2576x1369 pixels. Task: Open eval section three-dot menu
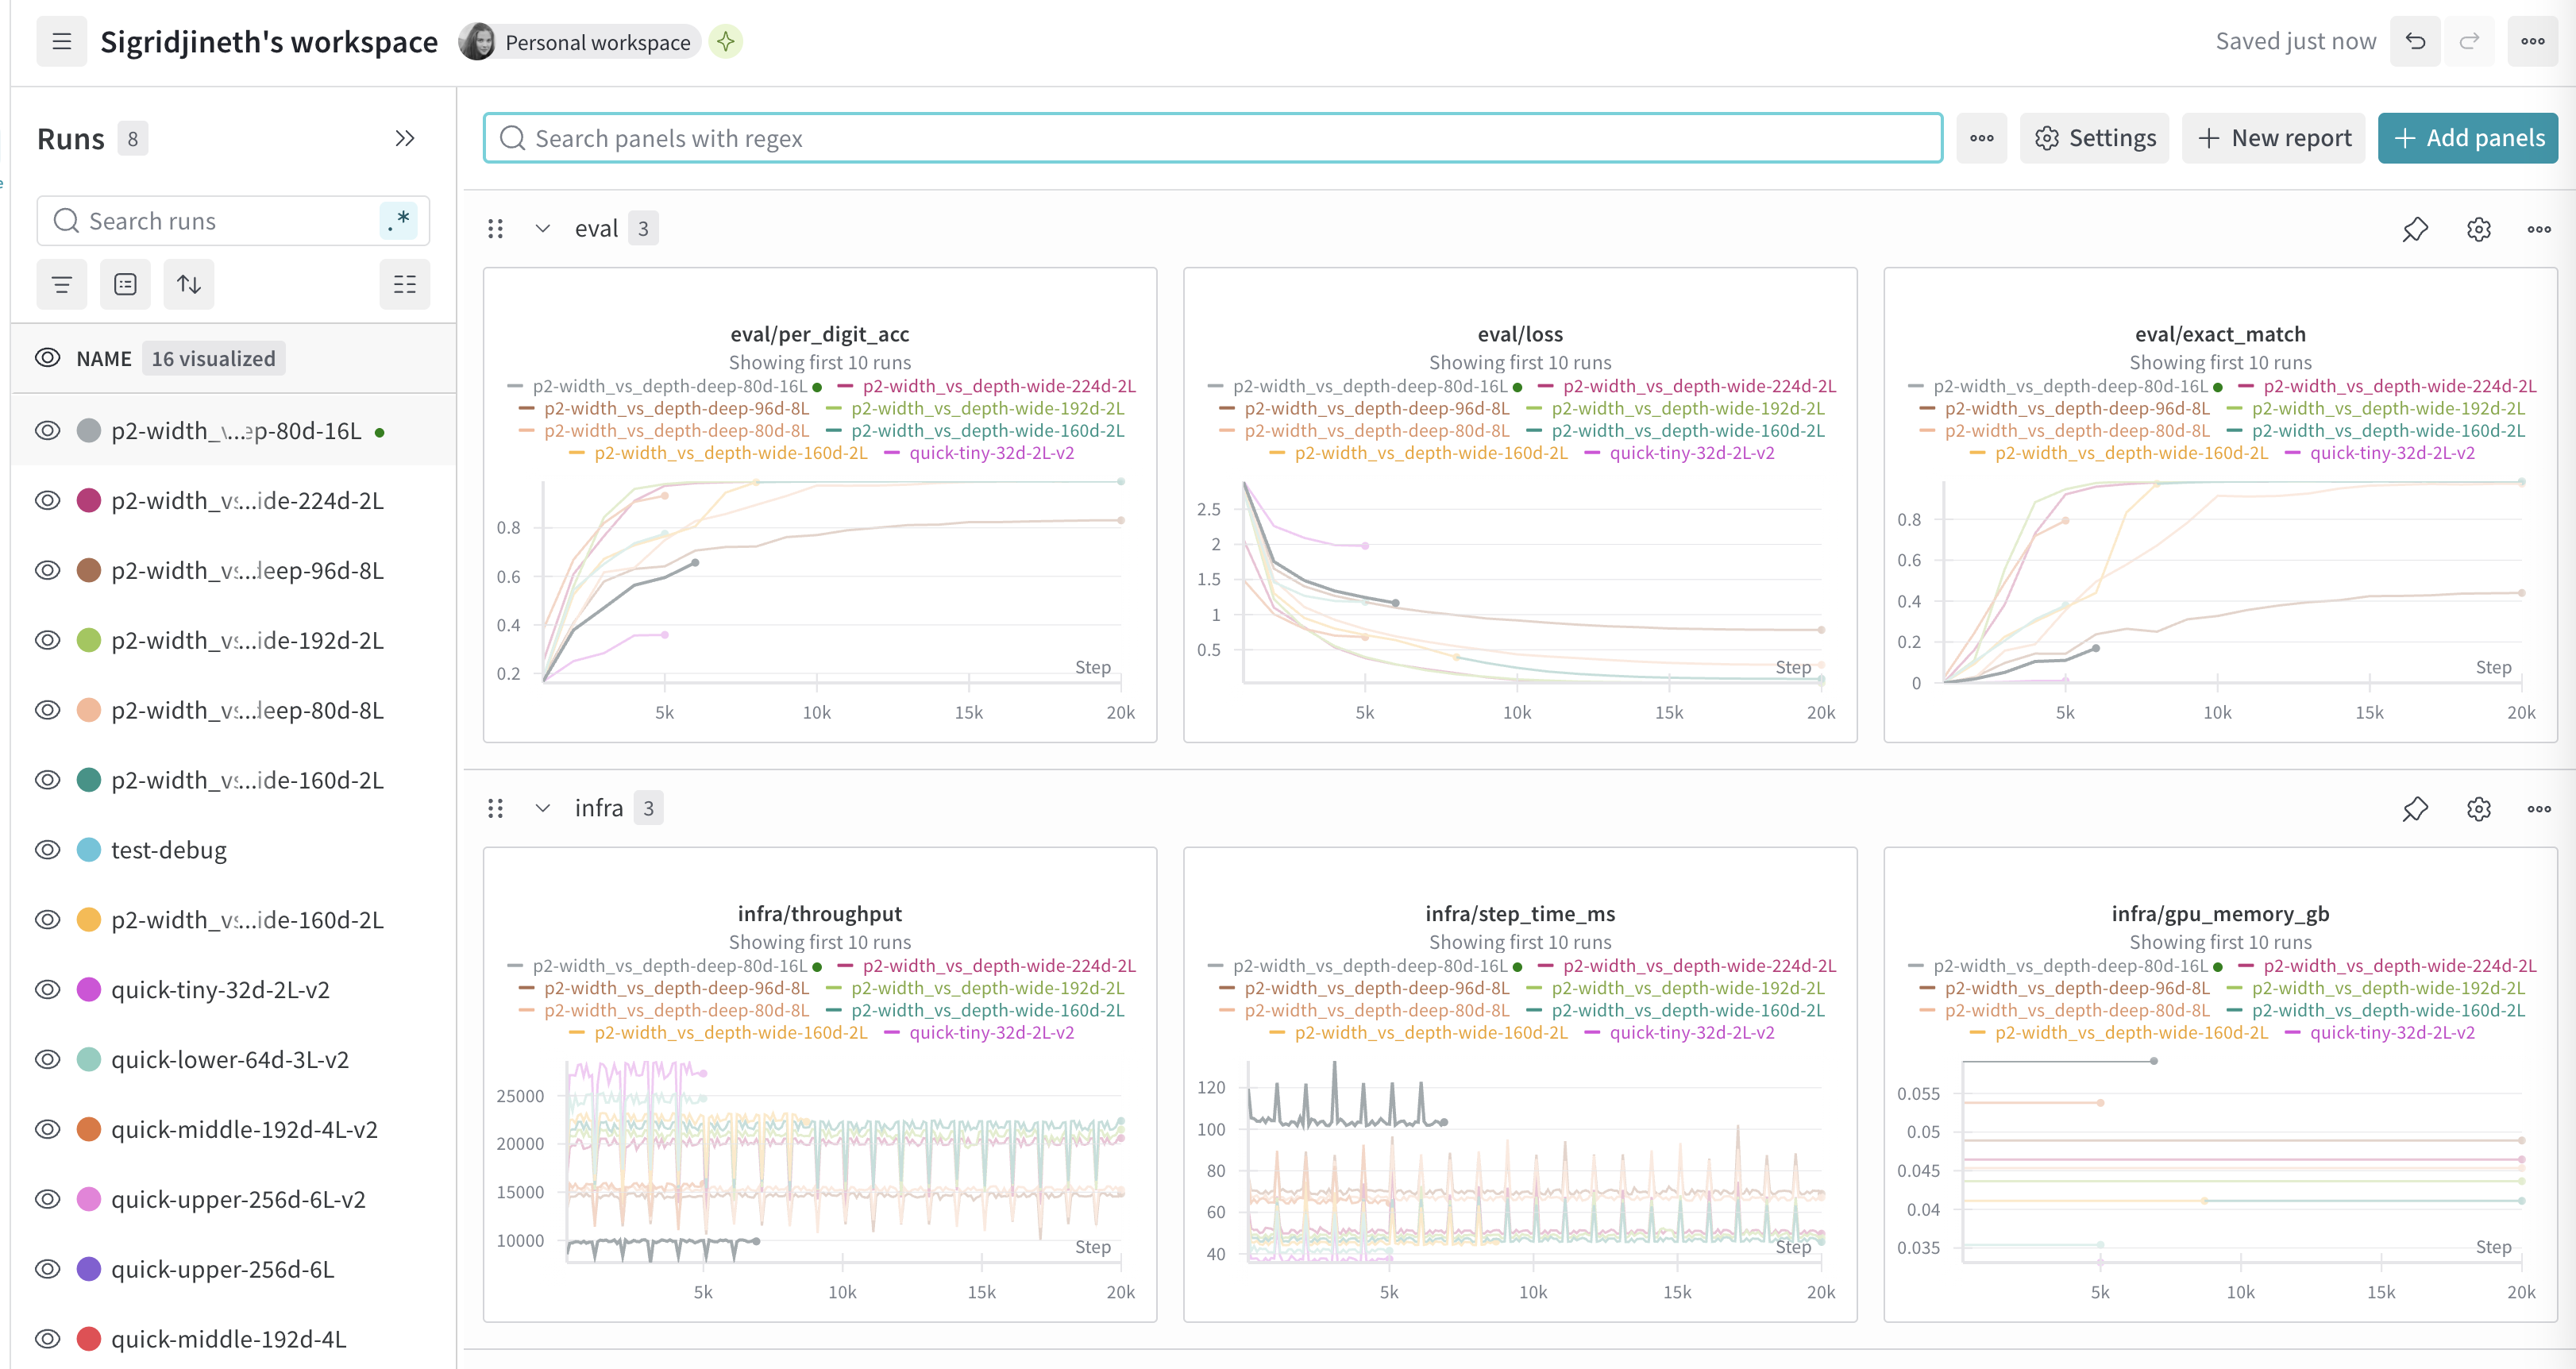(2539, 229)
